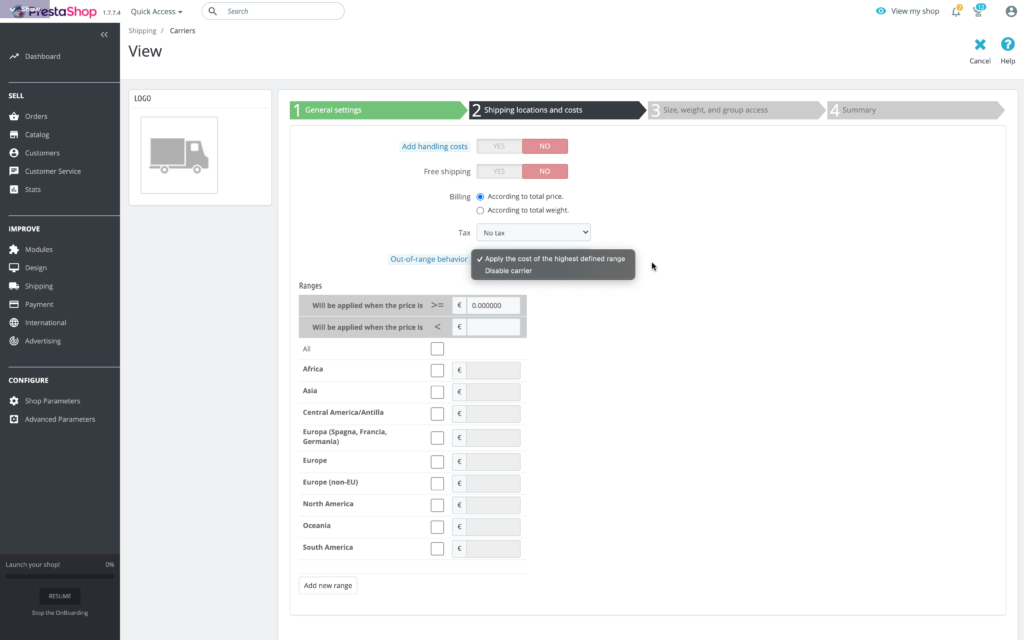
Task: Click the Advertising icon
Action: pos(14,341)
